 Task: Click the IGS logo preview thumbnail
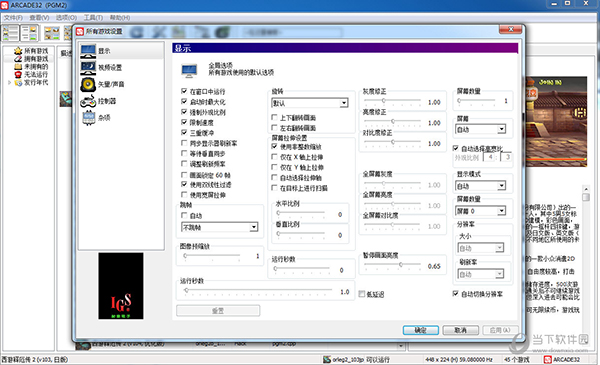point(121,286)
